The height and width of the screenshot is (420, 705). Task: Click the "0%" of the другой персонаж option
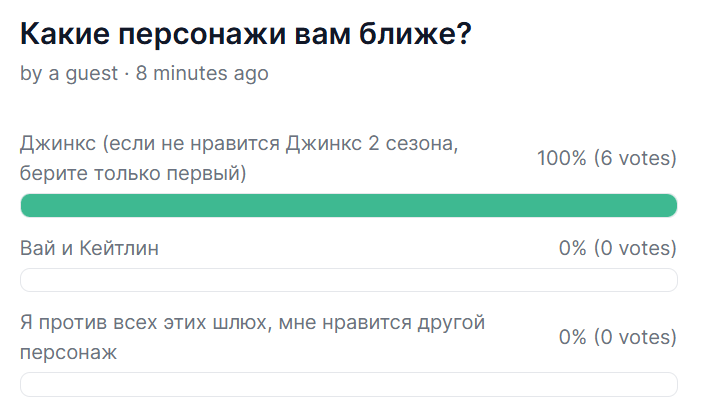(573, 337)
